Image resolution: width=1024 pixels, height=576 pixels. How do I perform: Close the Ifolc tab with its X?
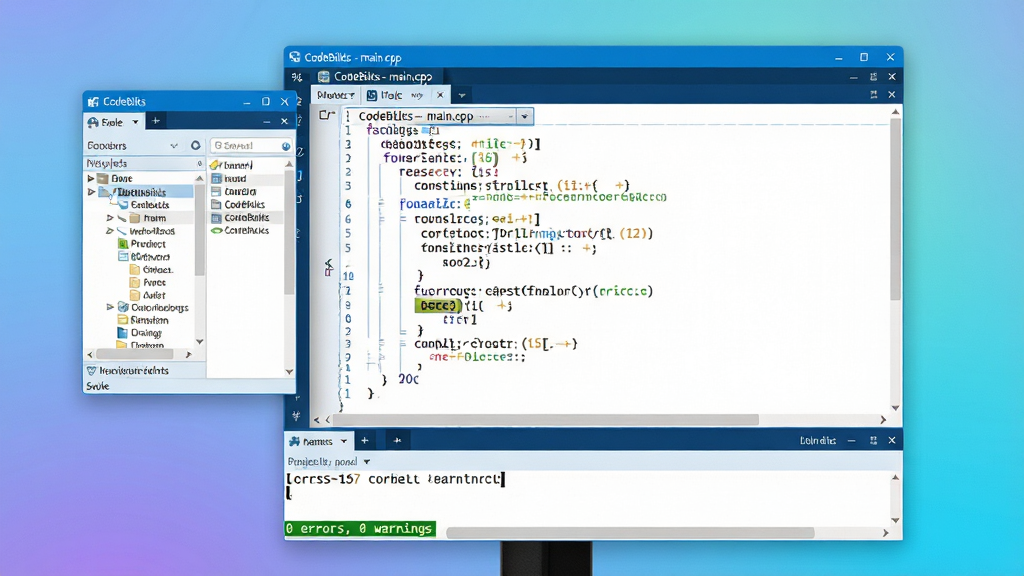[440, 95]
